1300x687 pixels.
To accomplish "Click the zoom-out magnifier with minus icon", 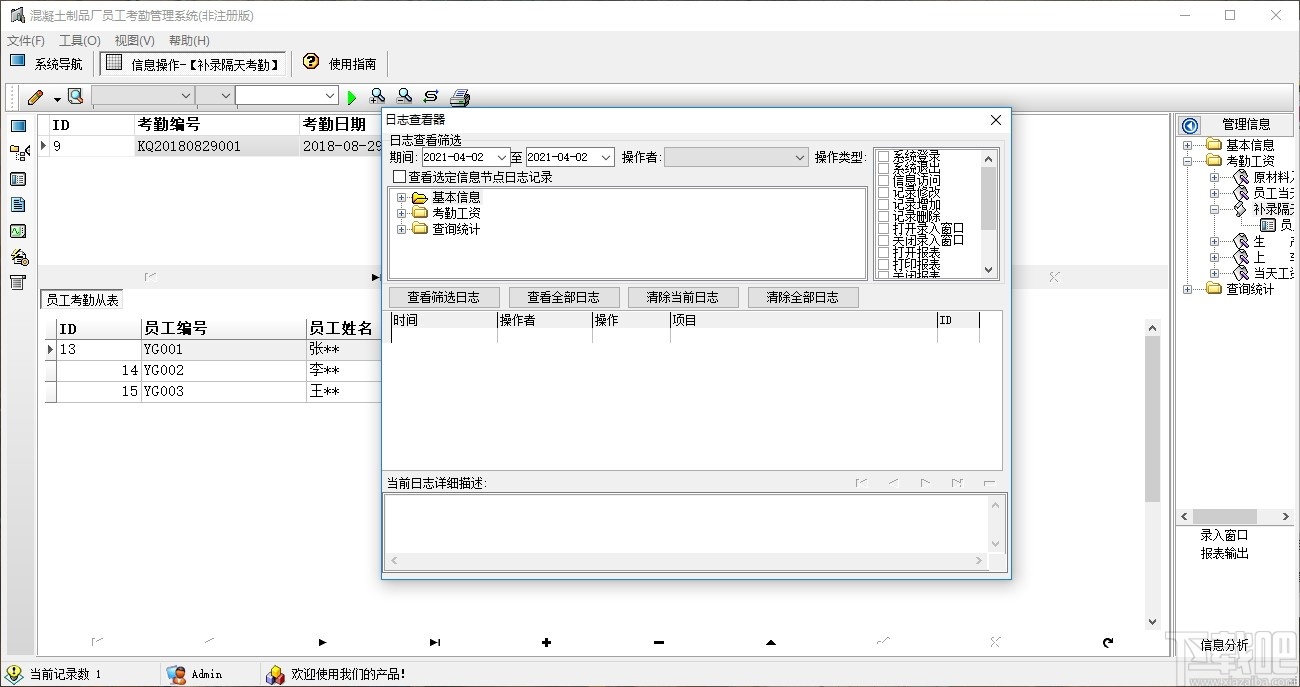I will [x=402, y=96].
